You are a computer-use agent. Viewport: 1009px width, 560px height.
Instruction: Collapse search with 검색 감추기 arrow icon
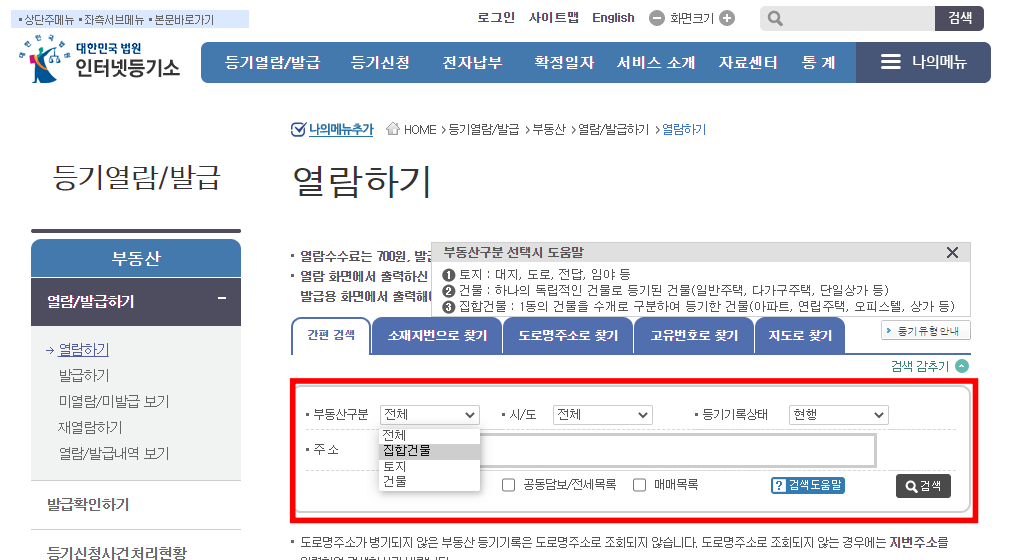click(962, 366)
